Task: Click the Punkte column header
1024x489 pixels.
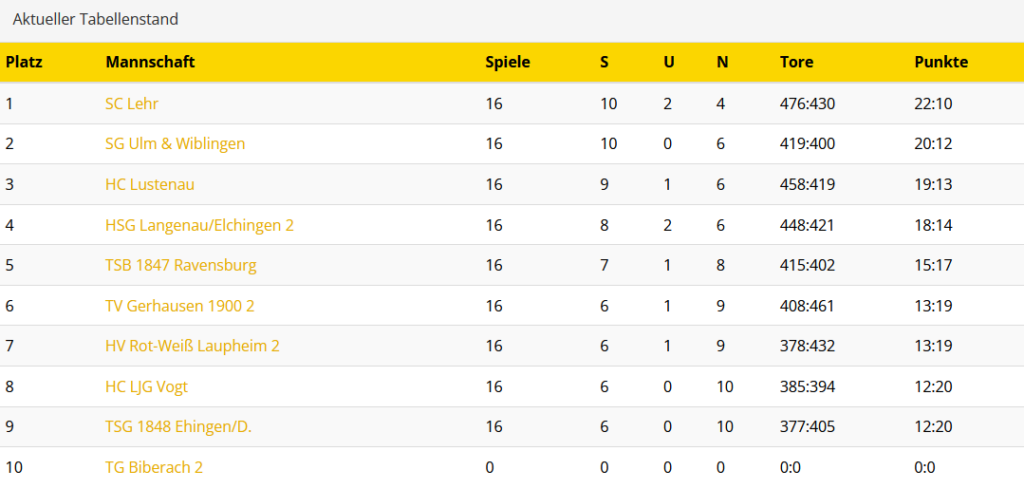Action: [941, 62]
